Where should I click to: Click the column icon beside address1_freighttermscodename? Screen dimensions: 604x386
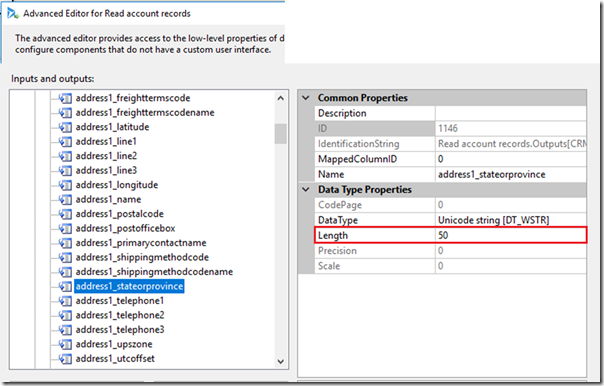pos(65,113)
